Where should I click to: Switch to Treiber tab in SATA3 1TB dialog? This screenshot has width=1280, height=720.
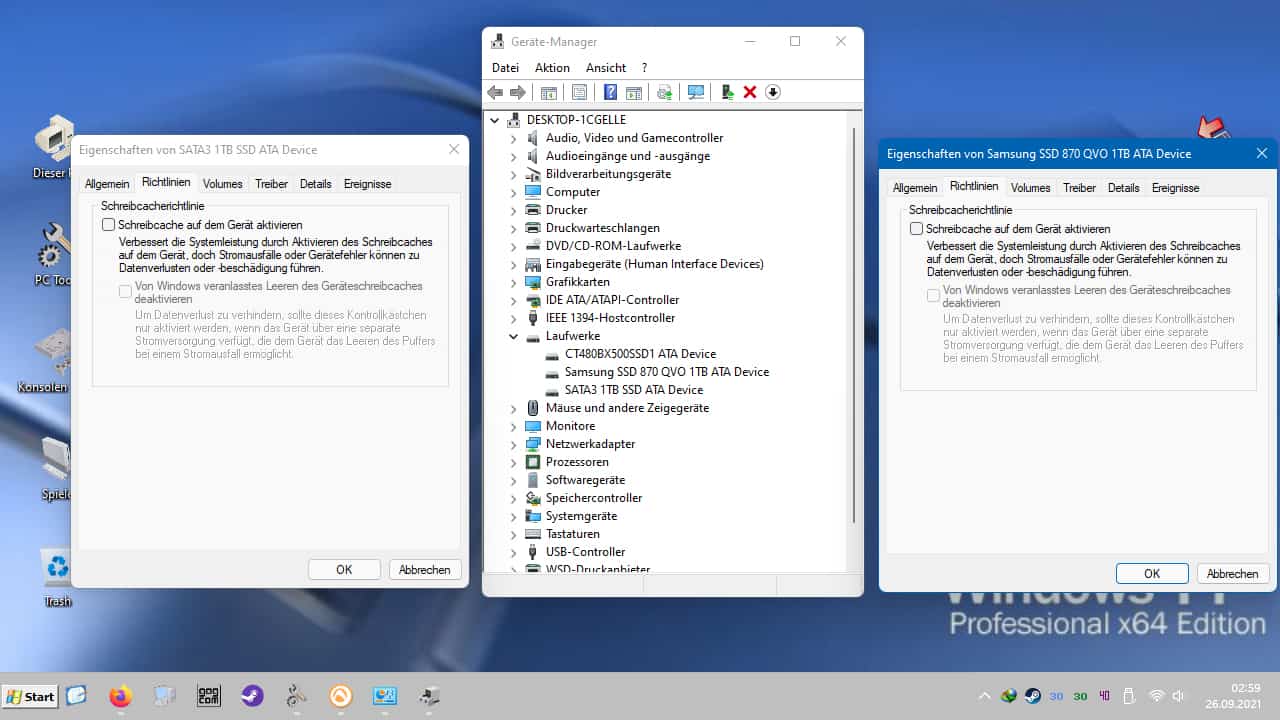(271, 184)
